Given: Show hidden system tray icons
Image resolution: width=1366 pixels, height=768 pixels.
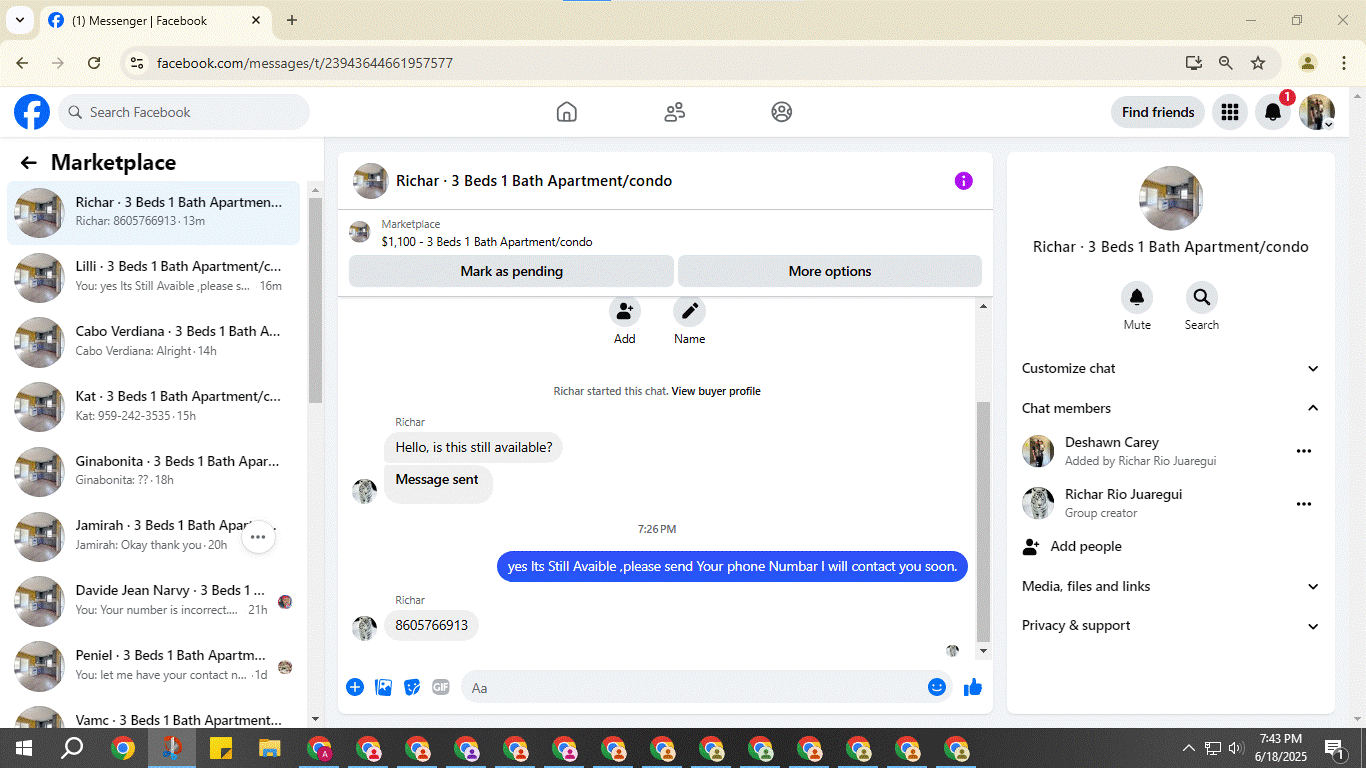Looking at the screenshot, I should pyautogui.click(x=1188, y=748).
